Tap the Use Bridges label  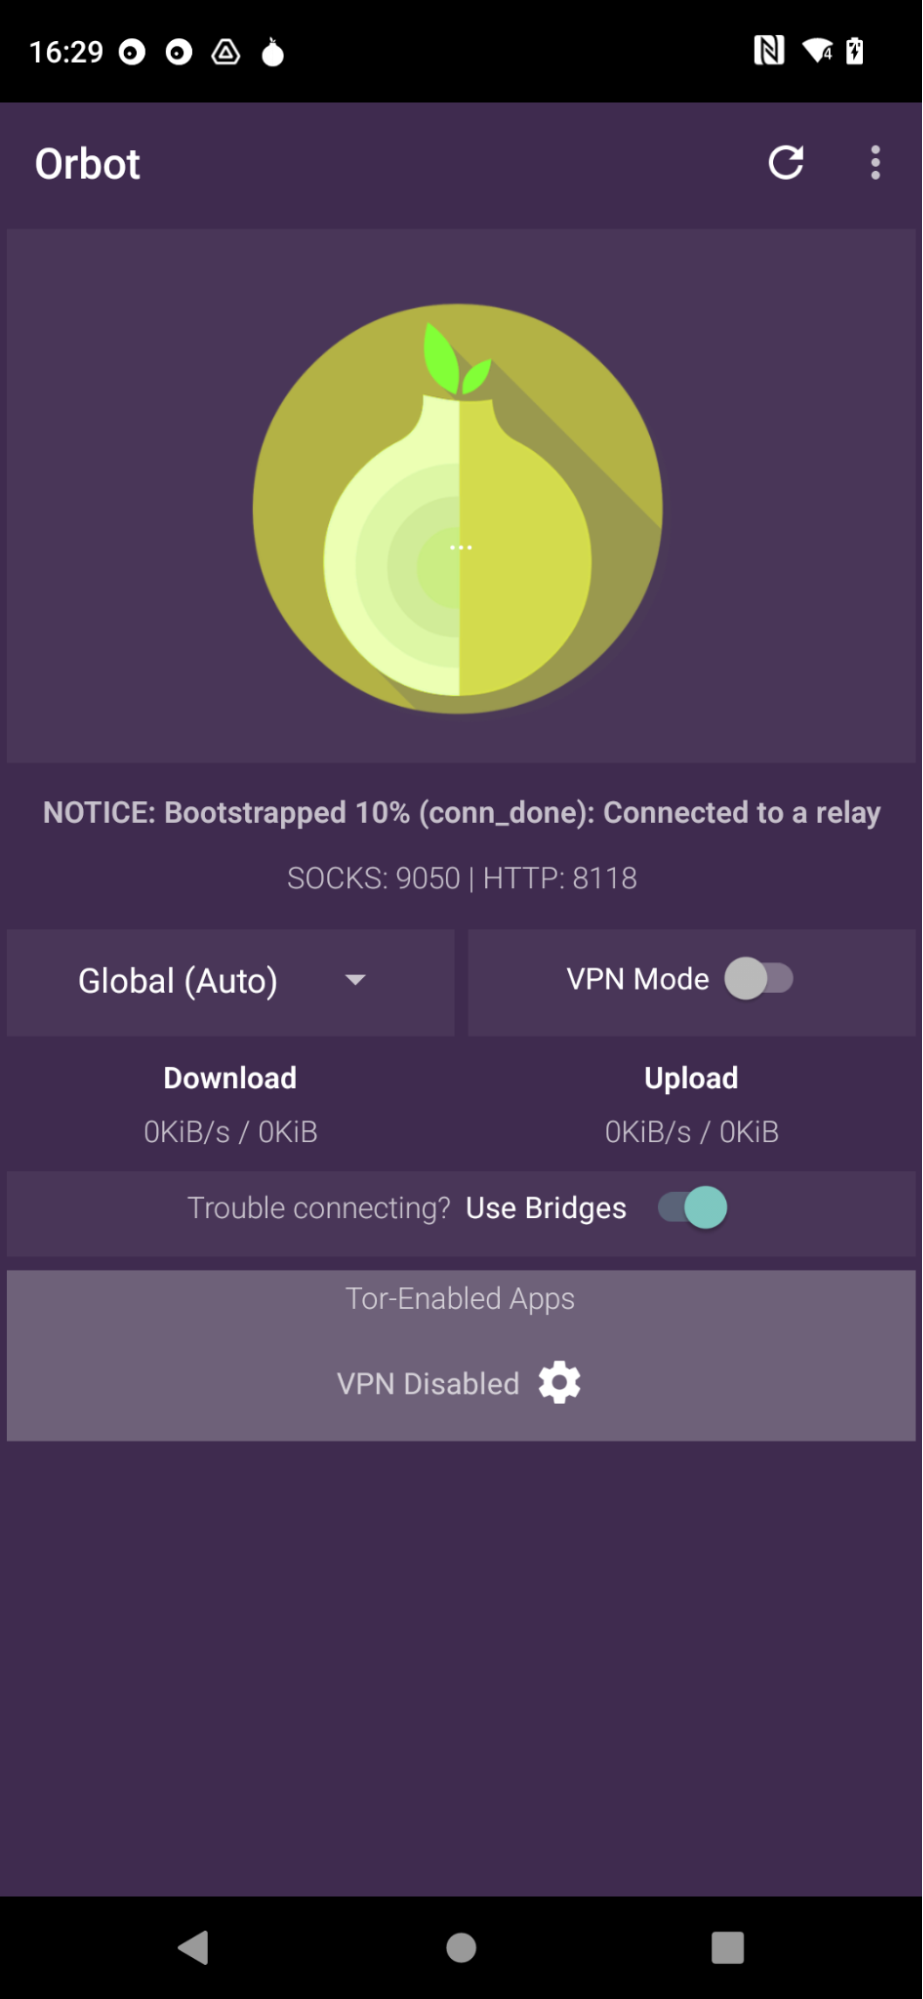pos(546,1208)
